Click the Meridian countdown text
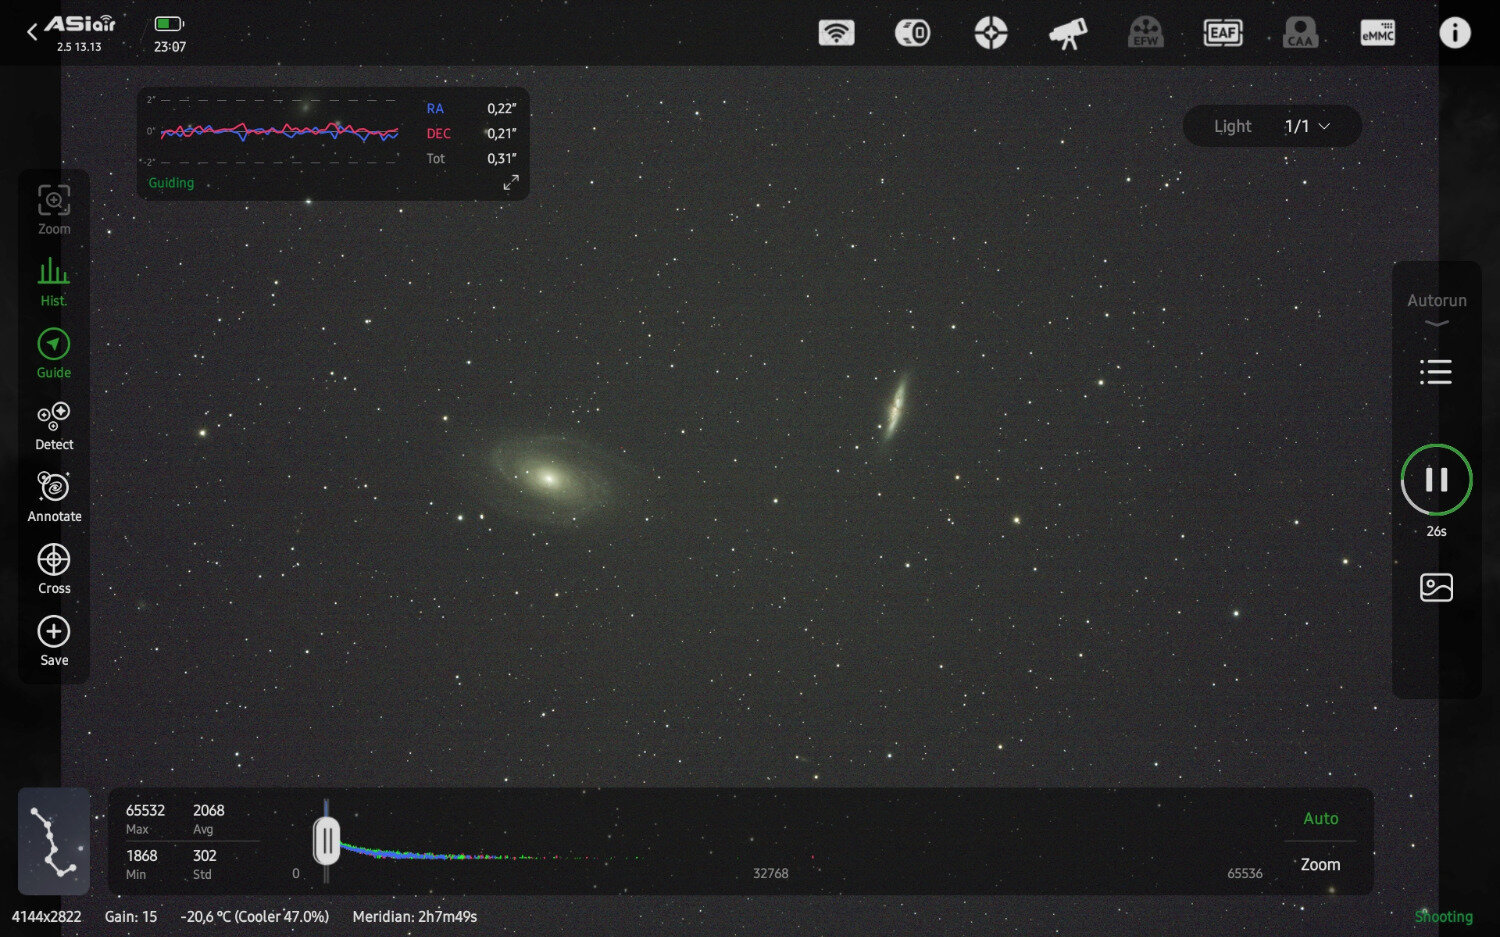Viewport: 1500px width, 937px height. pyautogui.click(x=414, y=916)
